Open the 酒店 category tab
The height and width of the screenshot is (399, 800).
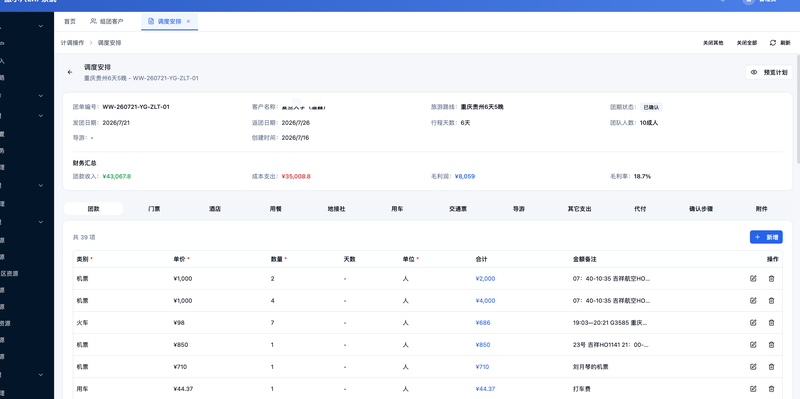pyautogui.click(x=215, y=209)
